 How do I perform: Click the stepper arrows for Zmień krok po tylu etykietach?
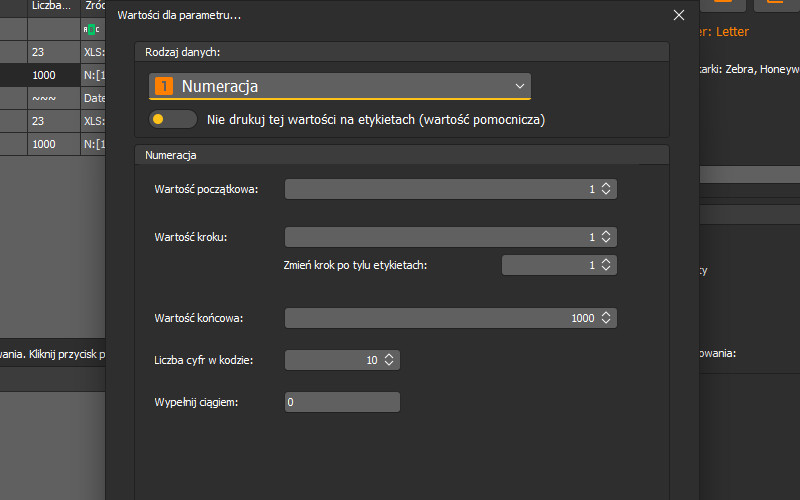pos(606,265)
